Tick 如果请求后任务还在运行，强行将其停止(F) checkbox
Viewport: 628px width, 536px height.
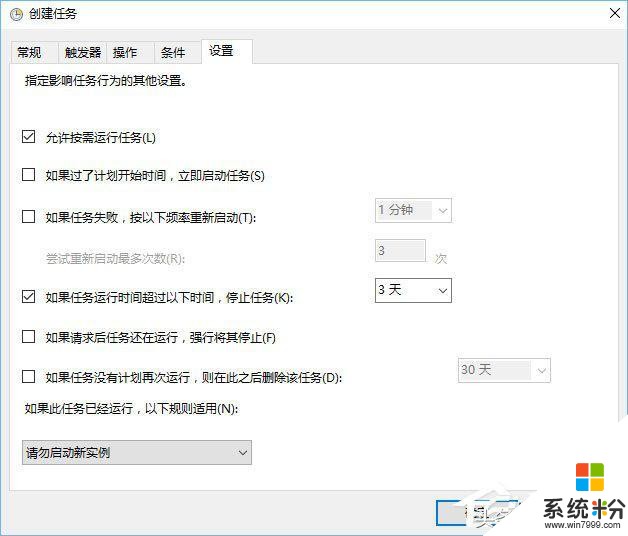(x=28, y=337)
